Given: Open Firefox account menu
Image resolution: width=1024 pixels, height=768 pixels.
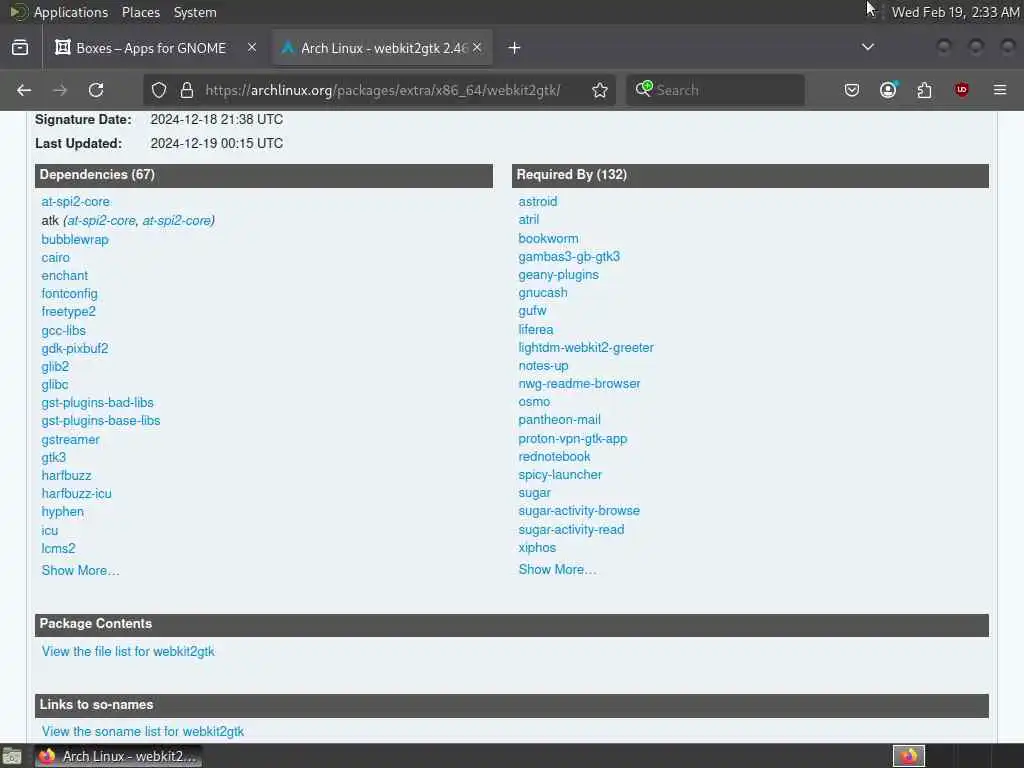Looking at the screenshot, I should point(888,90).
